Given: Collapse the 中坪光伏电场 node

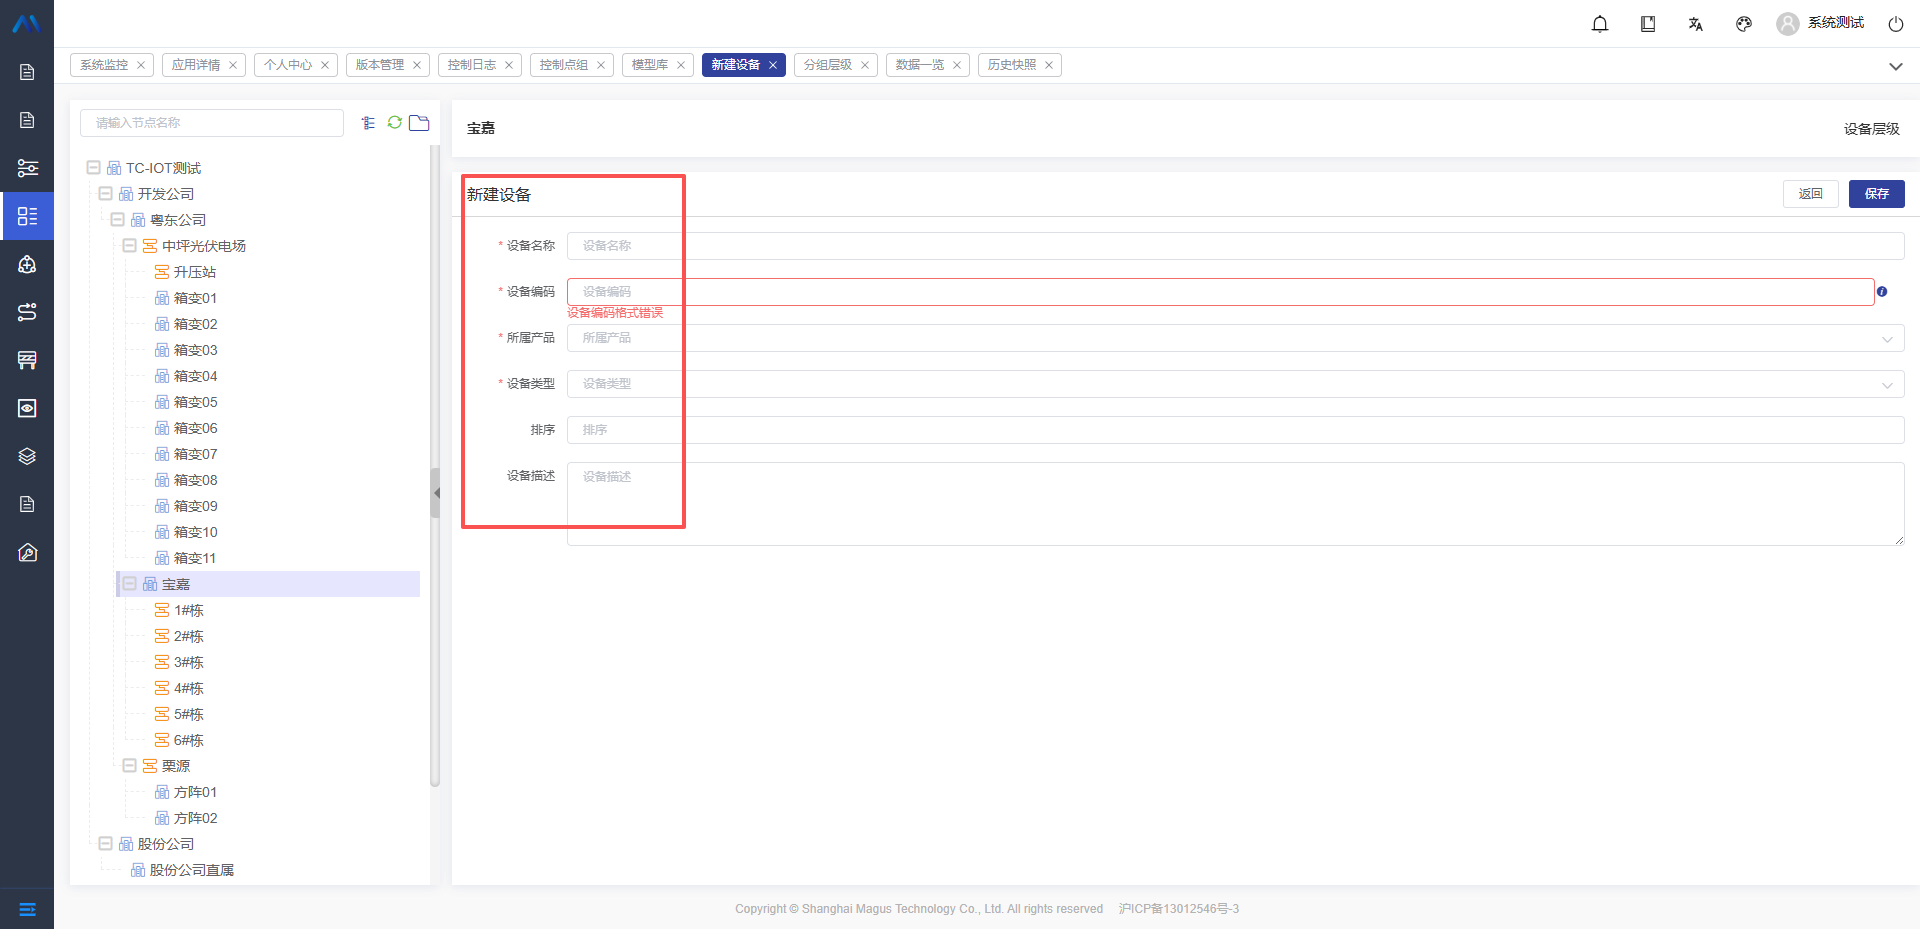Looking at the screenshot, I should [129, 246].
